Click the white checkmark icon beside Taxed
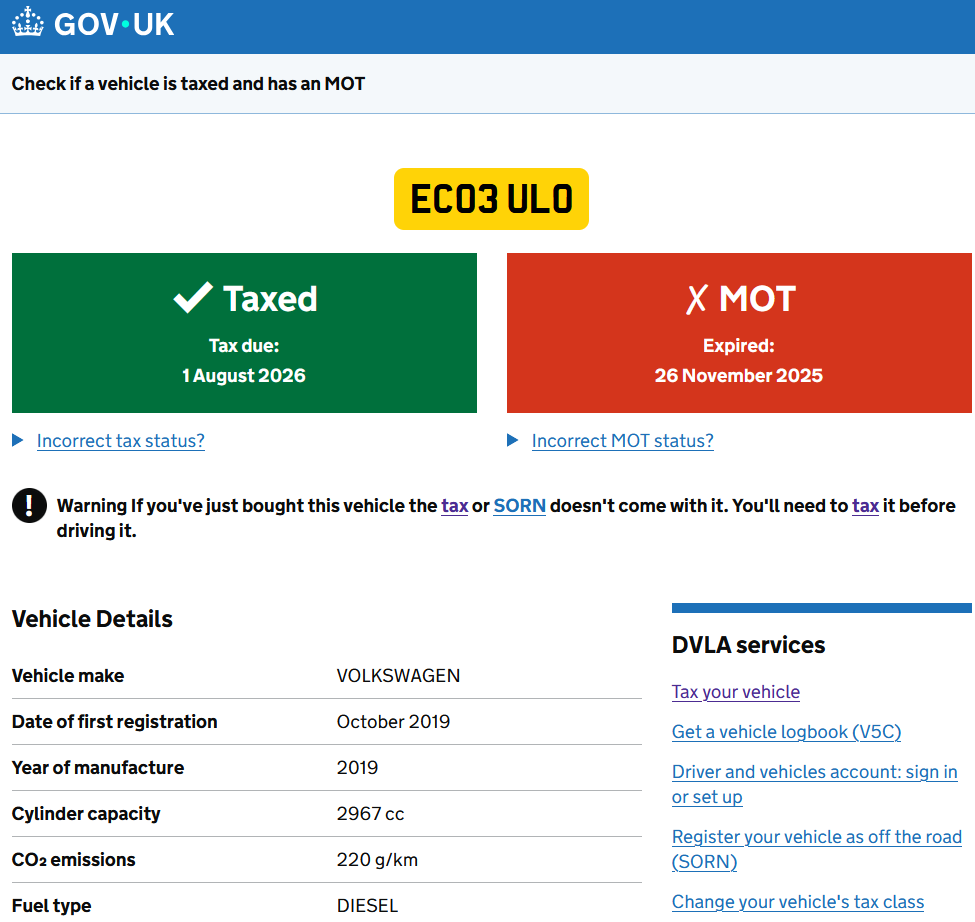This screenshot has height=922, width=975. [x=192, y=298]
